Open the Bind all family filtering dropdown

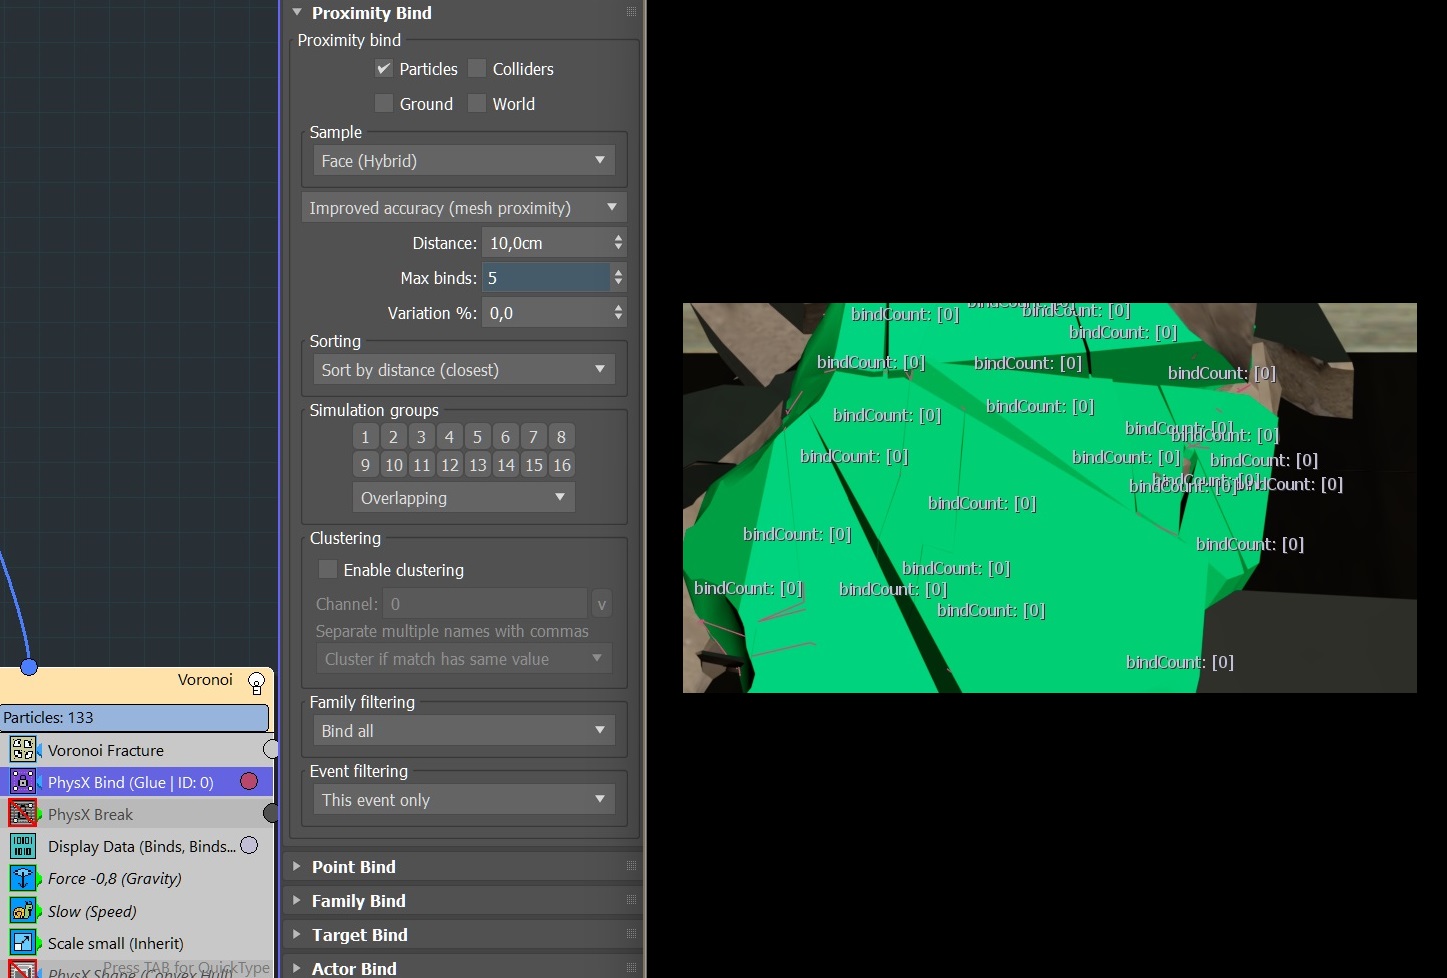coord(463,731)
